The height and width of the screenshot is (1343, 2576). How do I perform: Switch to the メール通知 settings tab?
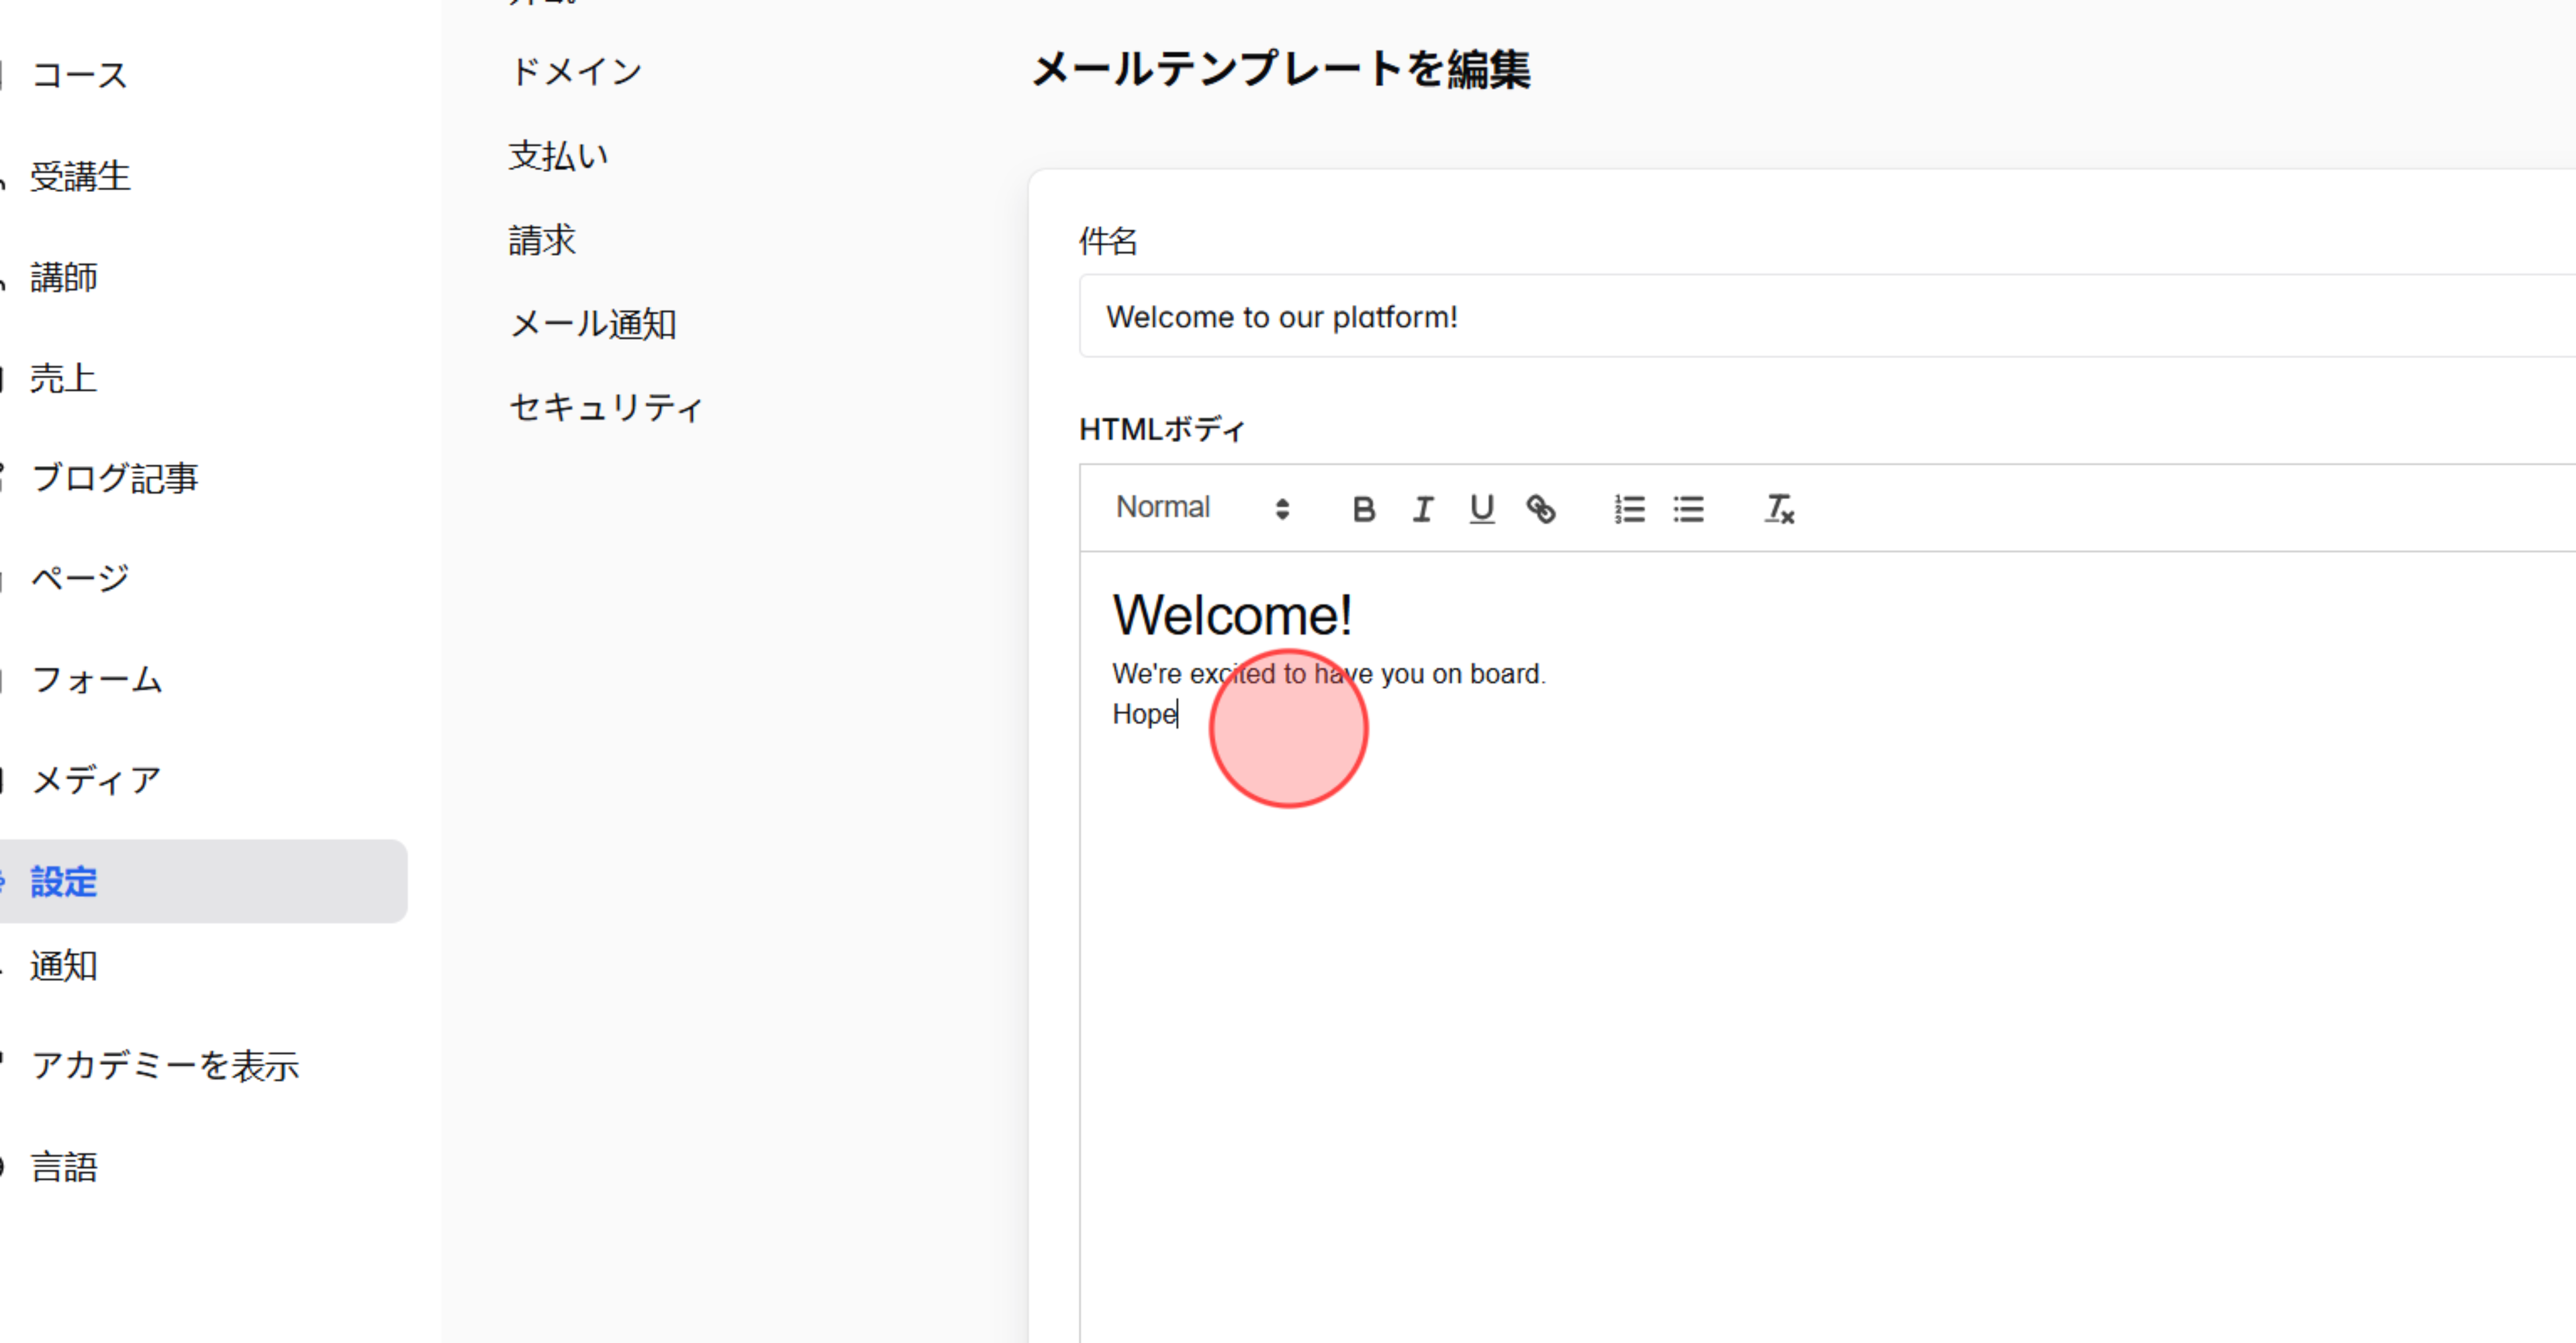(x=593, y=323)
